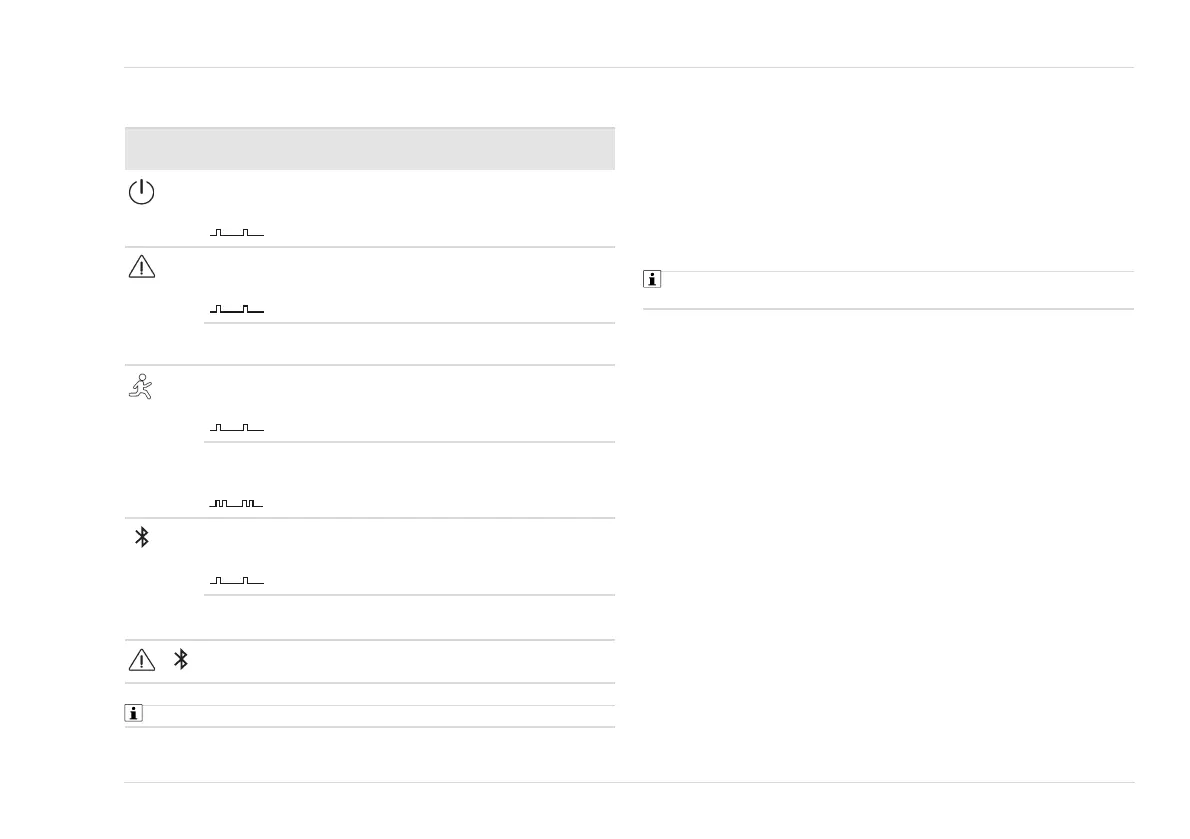
Task: Click the info icon in the right column
Action: (x=652, y=281)
